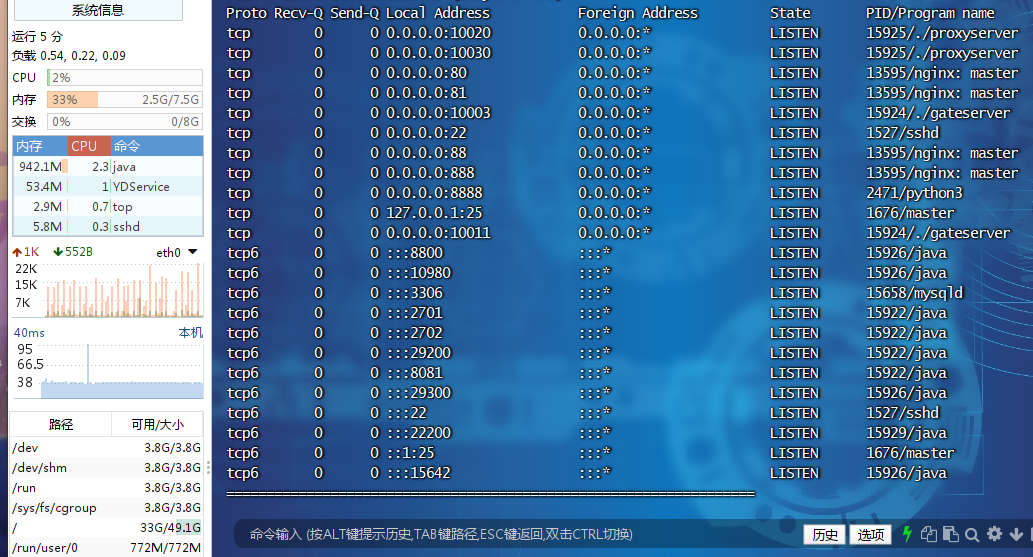Select the YDService process row
The image size is (1033, 557).
(108, 187)
